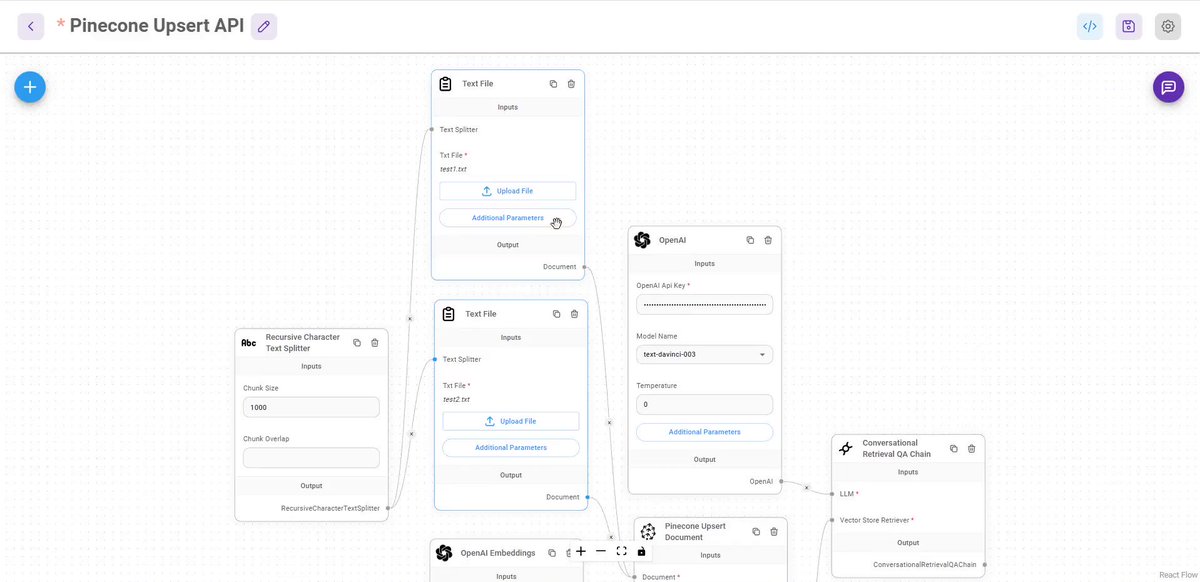Select the Pinecone Upsert Document node icon

[x=648, y=532]
